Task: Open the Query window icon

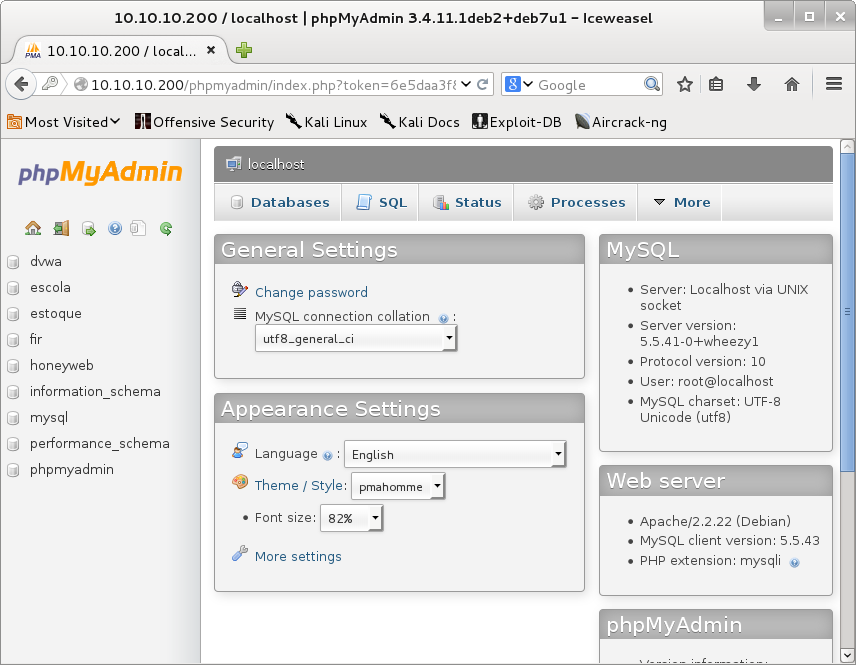Action: click(88, 228)
